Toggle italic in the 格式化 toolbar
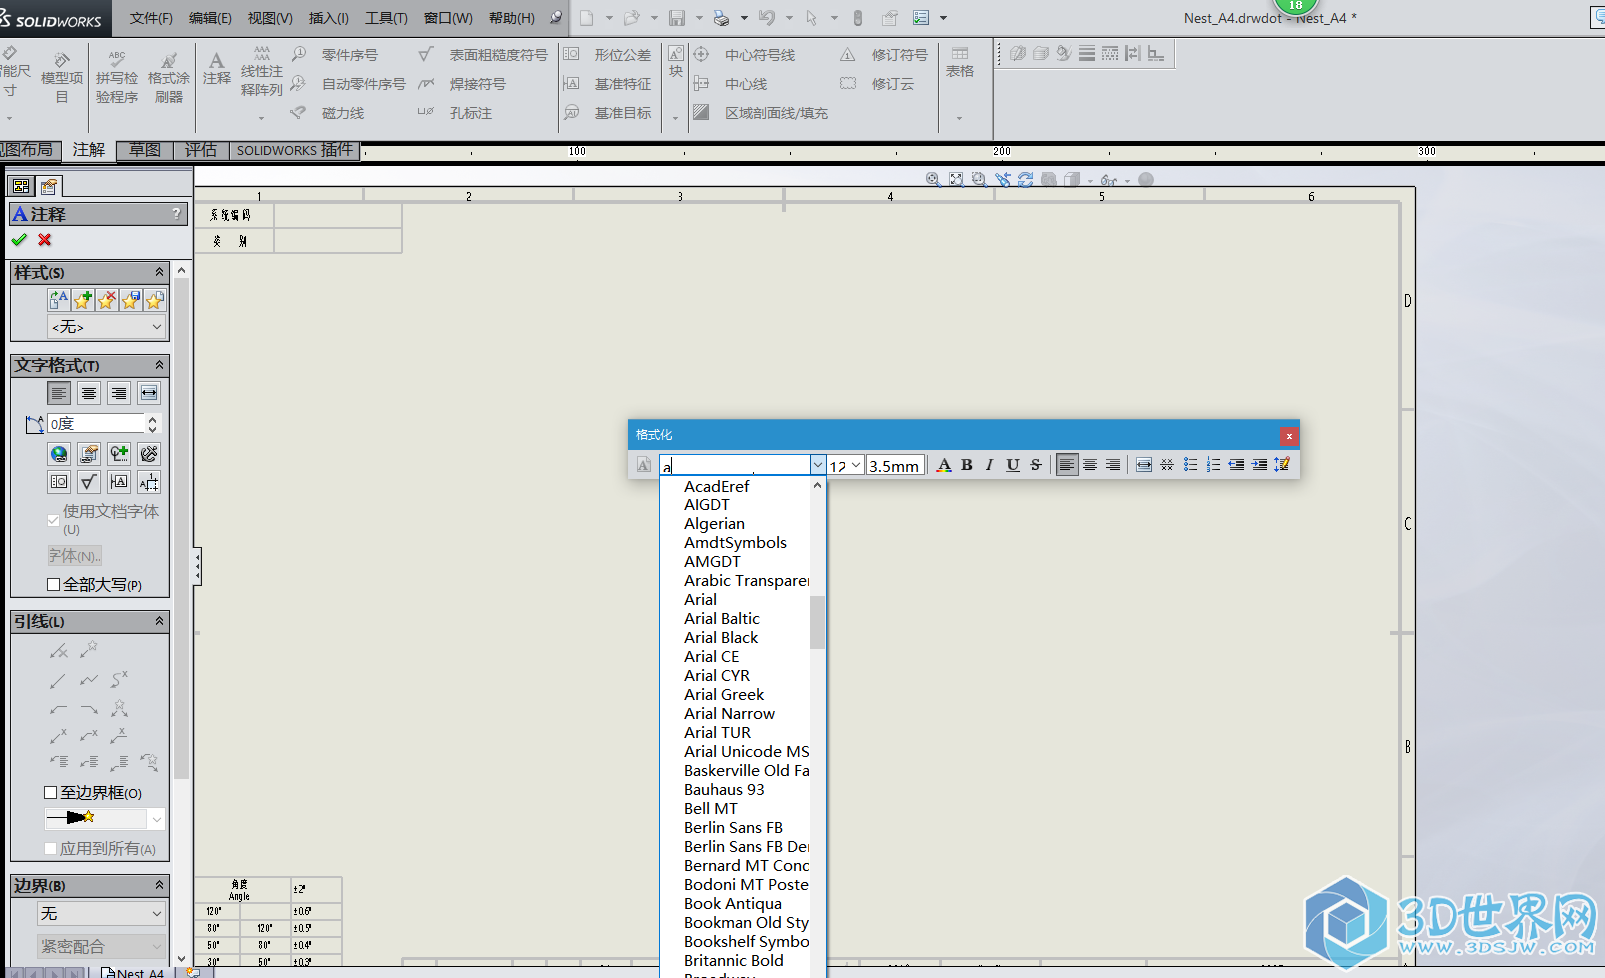This screenshot has height=978, width=1605. (989, 465)
